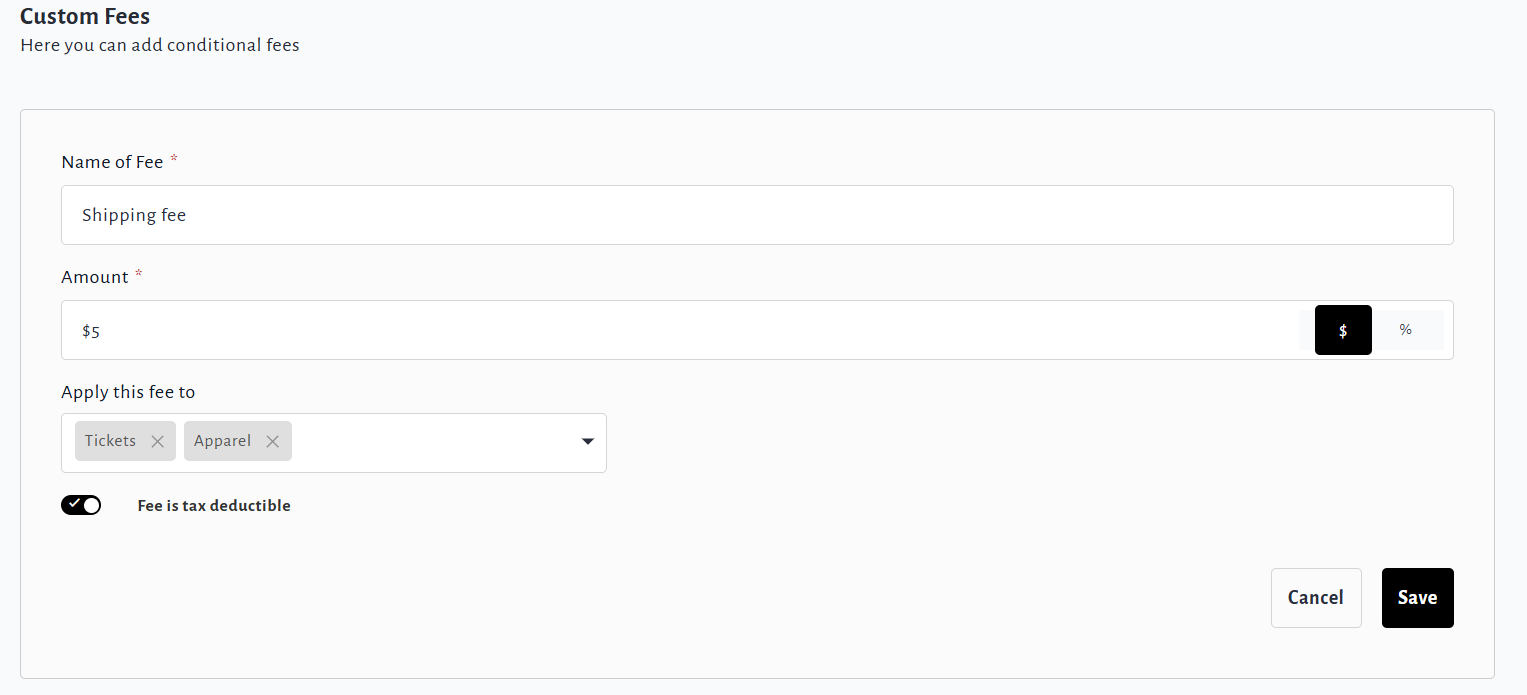The width and height of the screenshot is (1527, 695).
Task: Switch amount type to percent
Action: tap(1406, 330)
